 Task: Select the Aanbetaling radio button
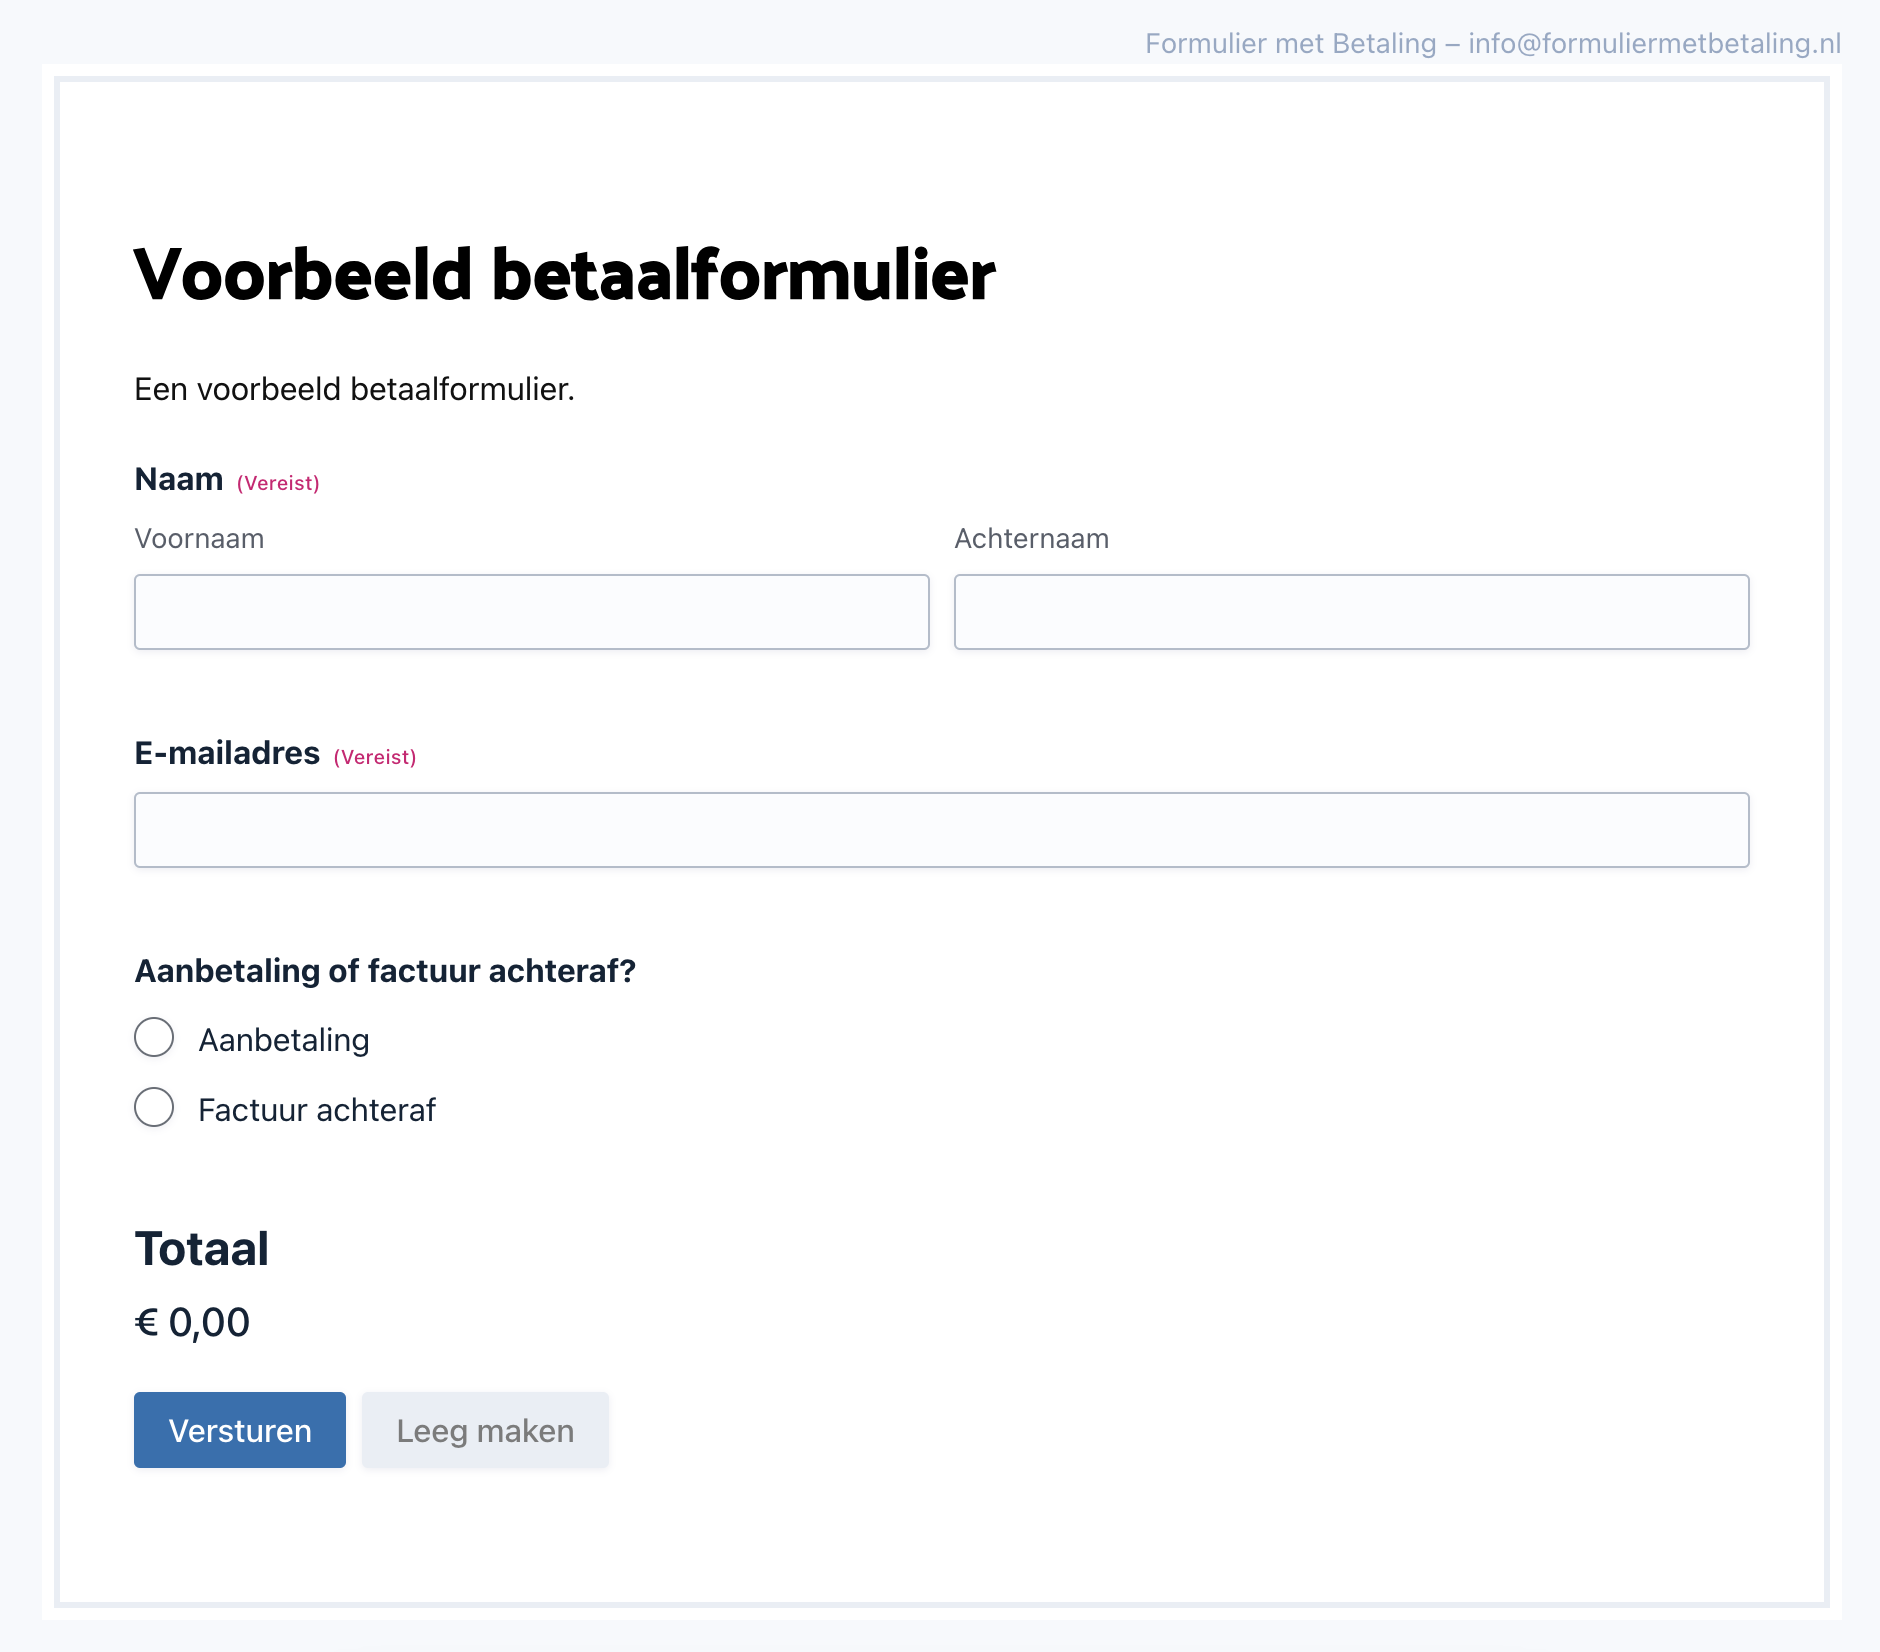154,1038
